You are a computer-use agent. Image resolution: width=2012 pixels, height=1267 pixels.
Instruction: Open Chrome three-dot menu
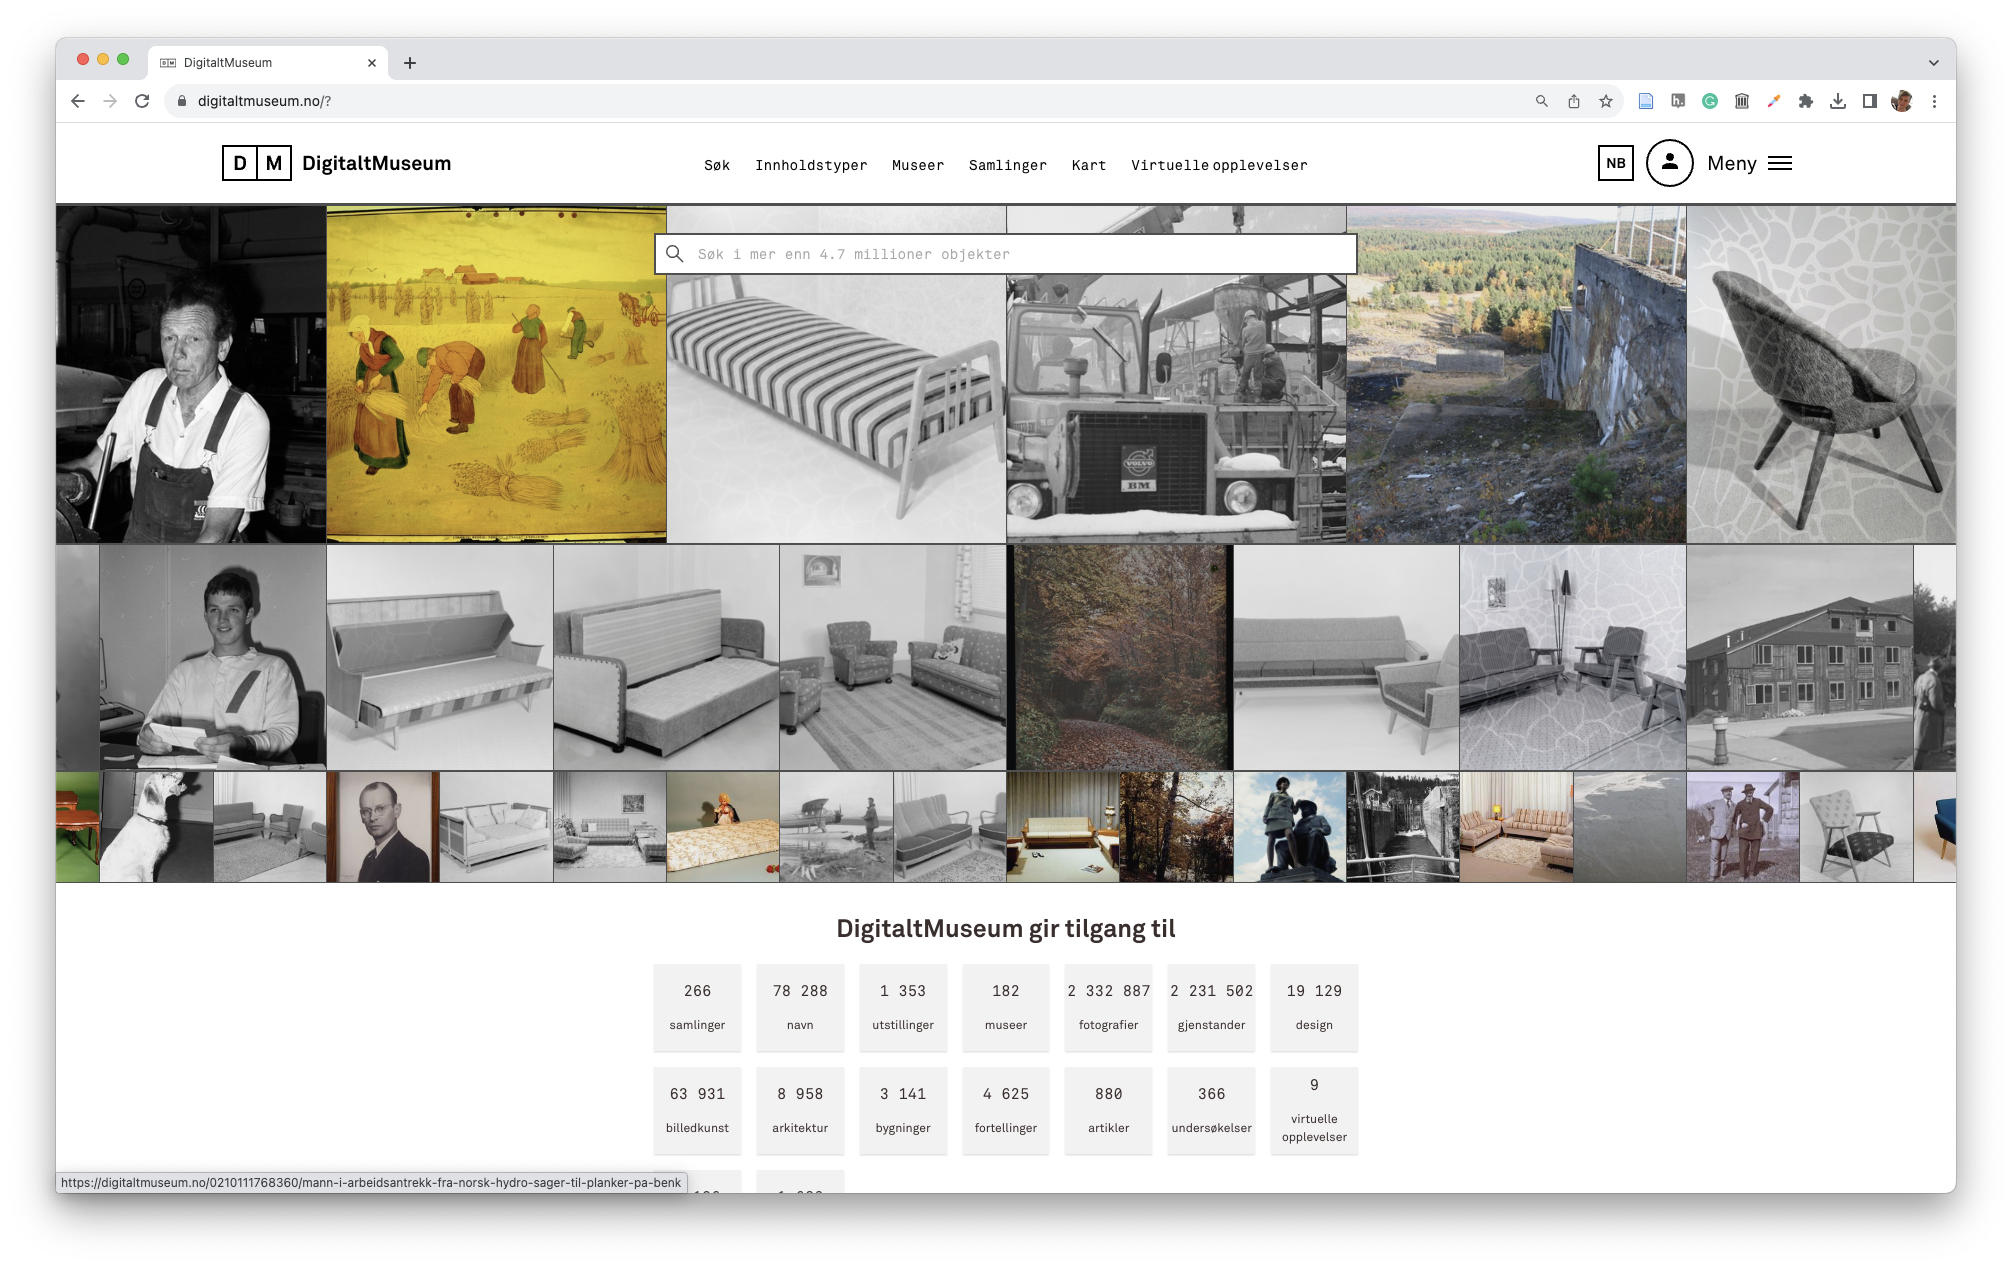point(1934,101)
